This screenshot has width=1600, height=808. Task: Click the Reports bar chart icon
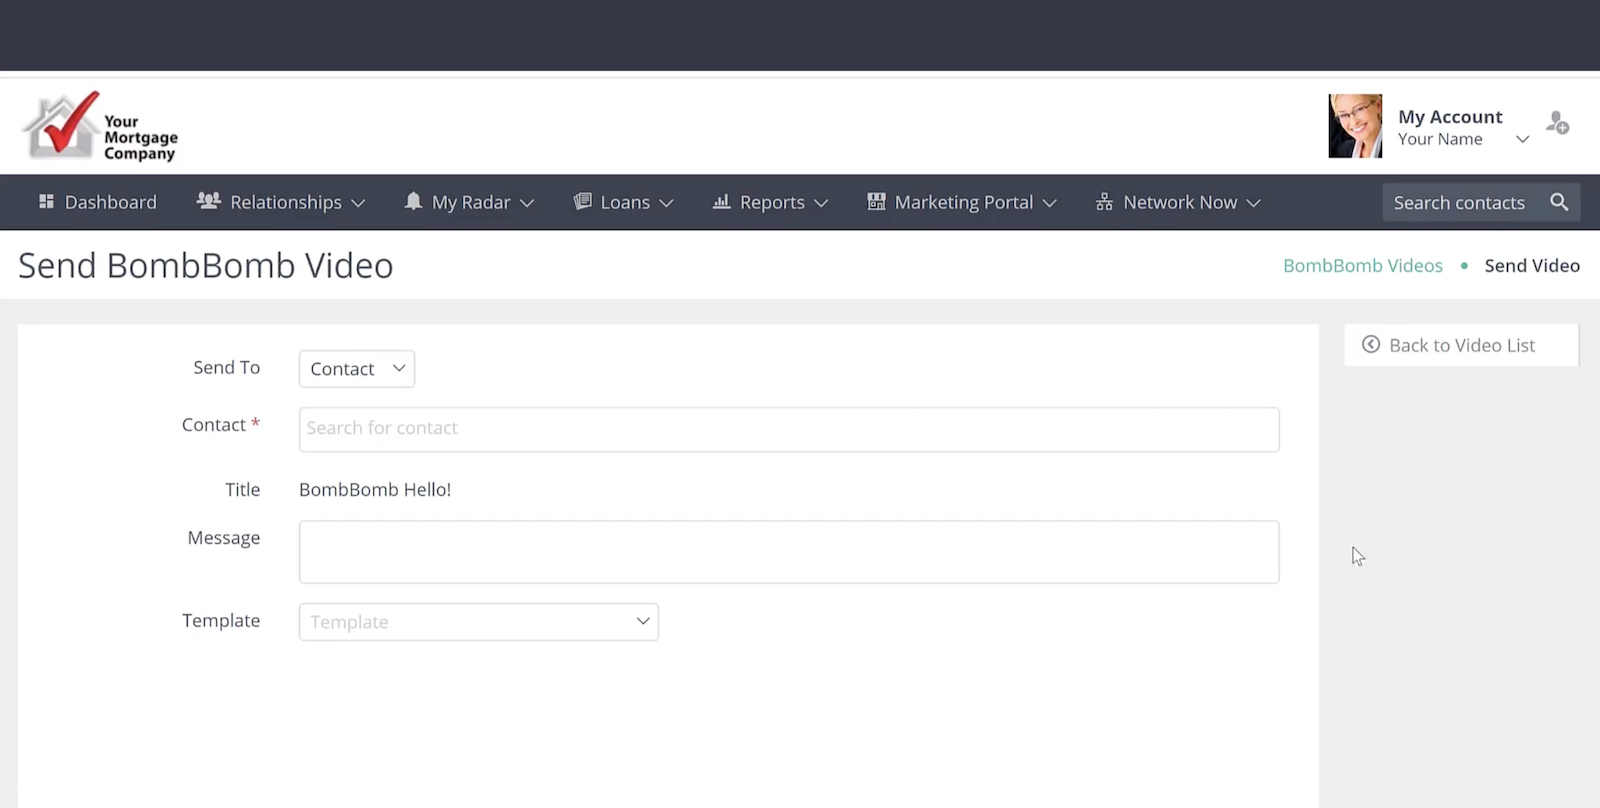point(721,201)
